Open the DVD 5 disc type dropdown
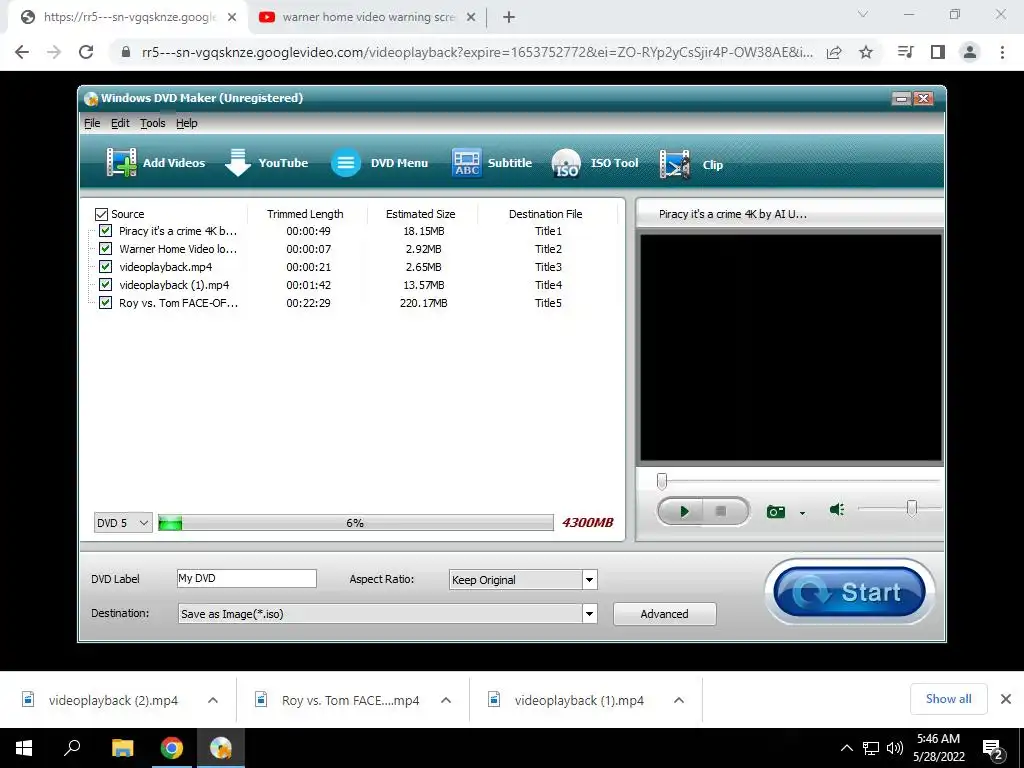1024x768 pixels. pos(123,522)
